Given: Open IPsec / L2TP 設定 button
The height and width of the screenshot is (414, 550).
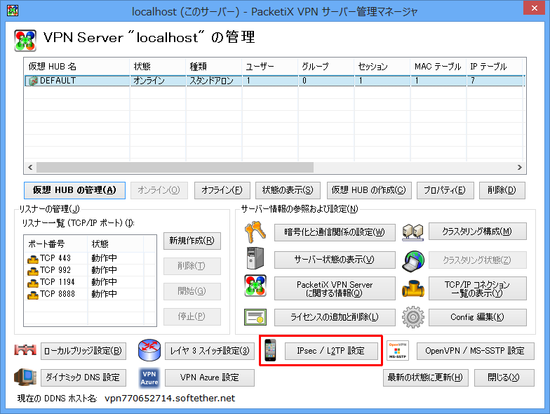Looking at the screenshot, I should [331, 351].
